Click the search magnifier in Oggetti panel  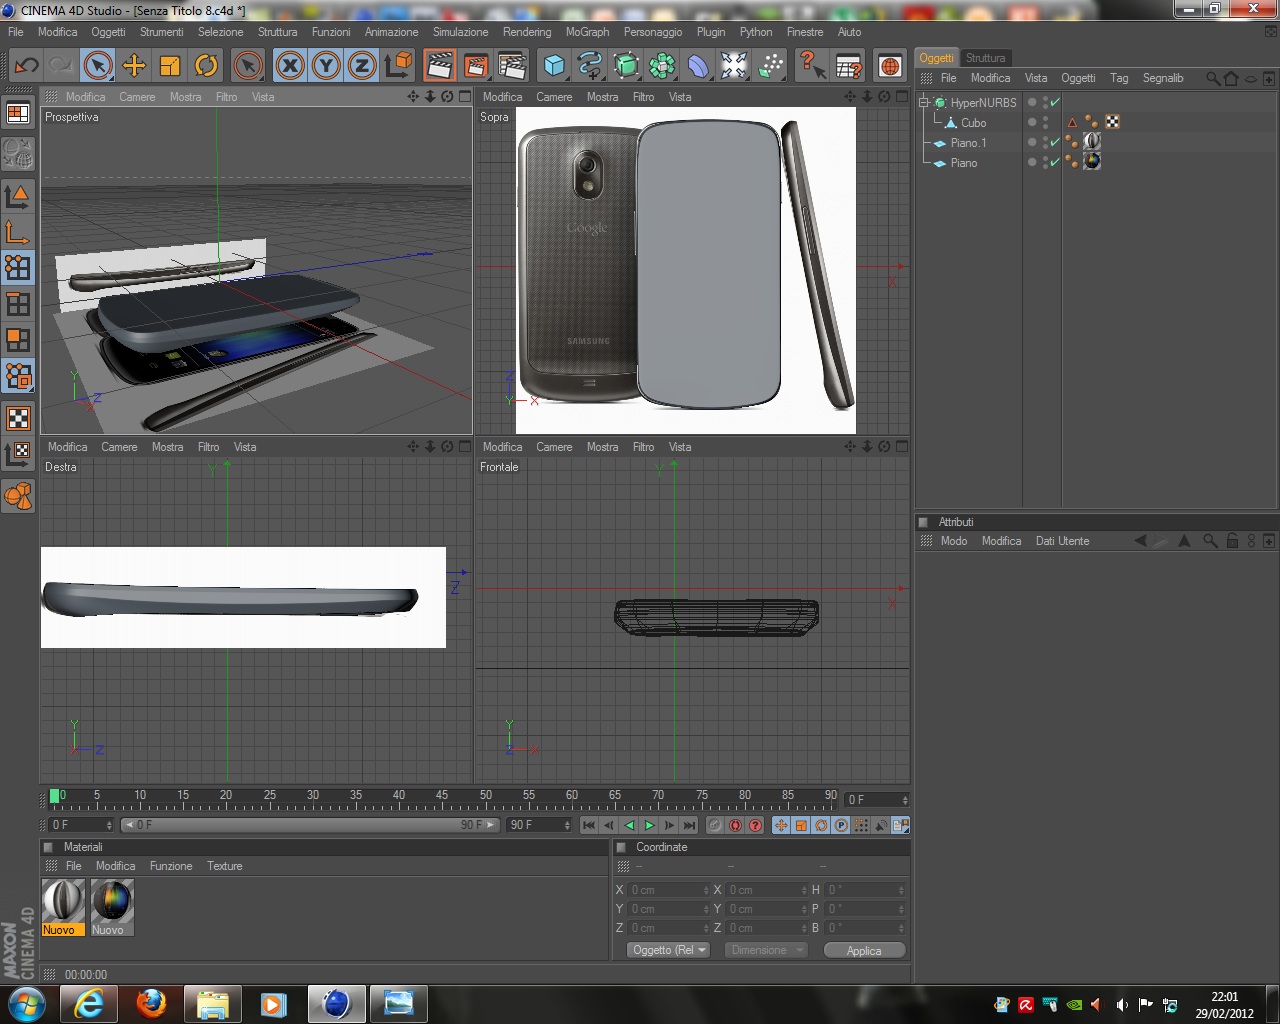click(1212, 78)
